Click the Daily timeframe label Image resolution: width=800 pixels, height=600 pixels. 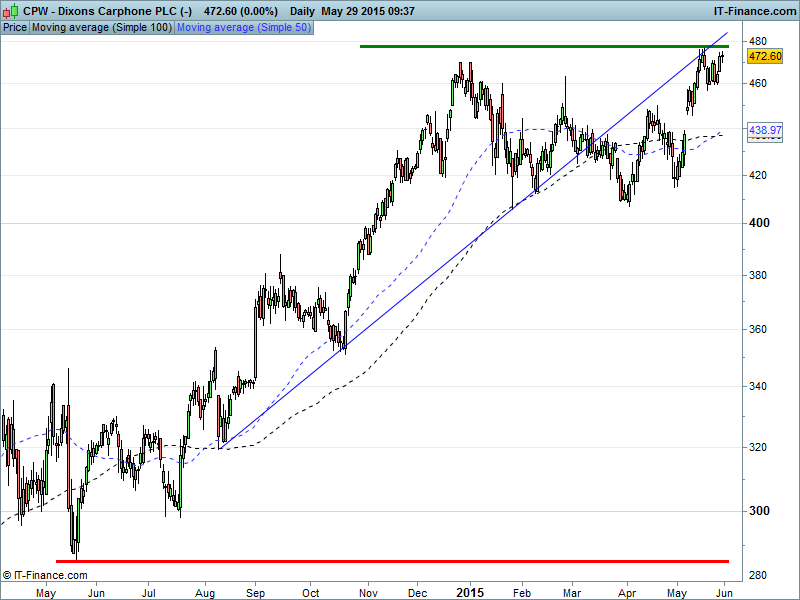click(x=303, y=11)
